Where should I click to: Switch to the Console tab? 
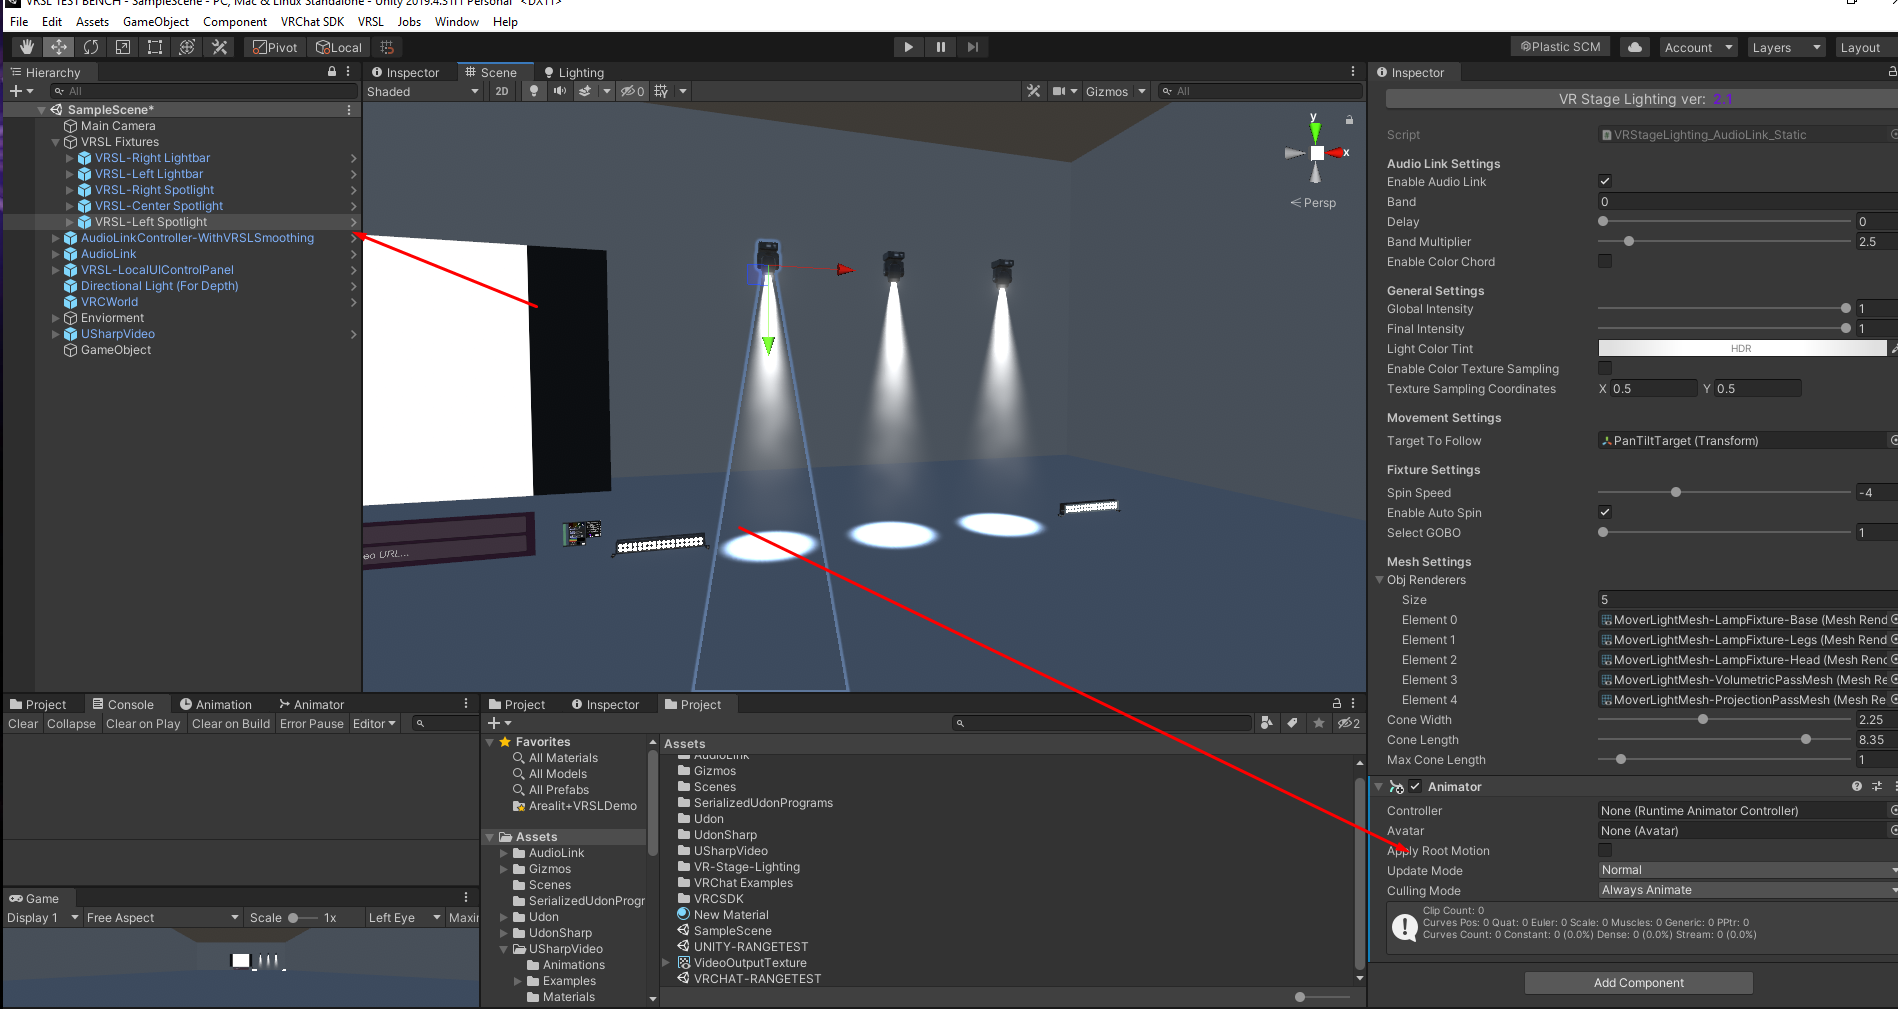(x=122, y=704)
